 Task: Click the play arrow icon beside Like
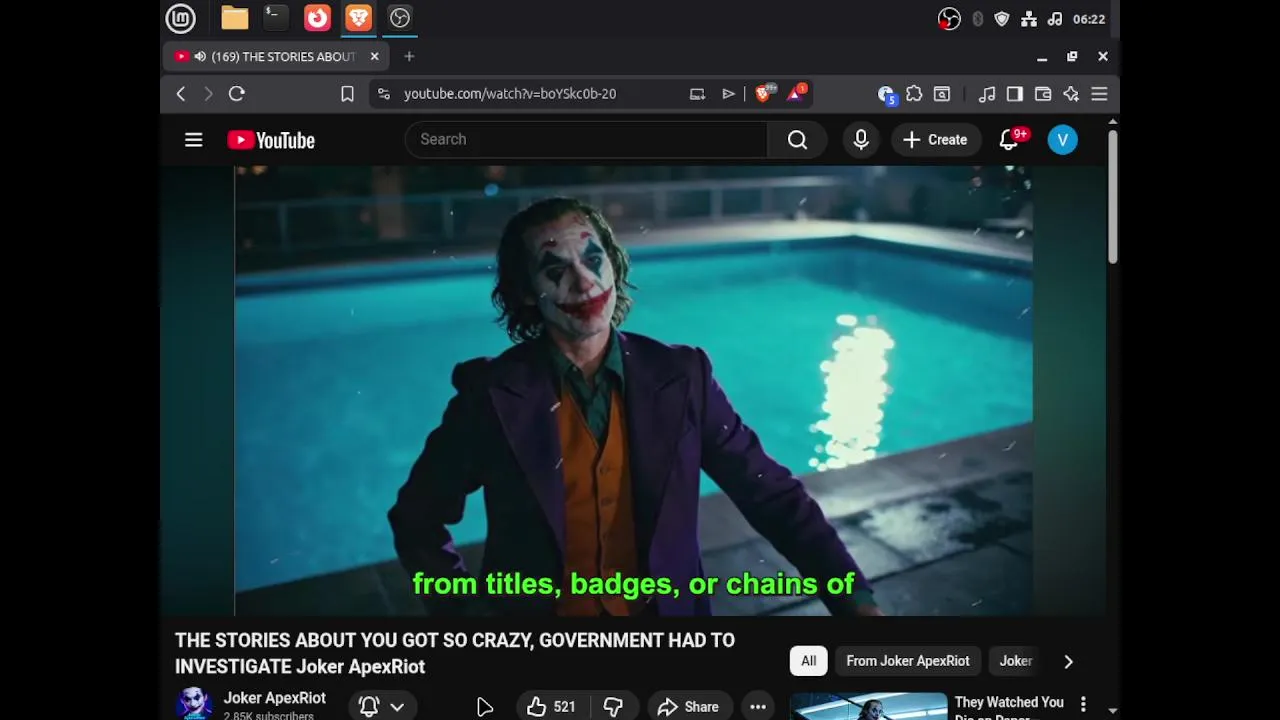coord(485,707)
